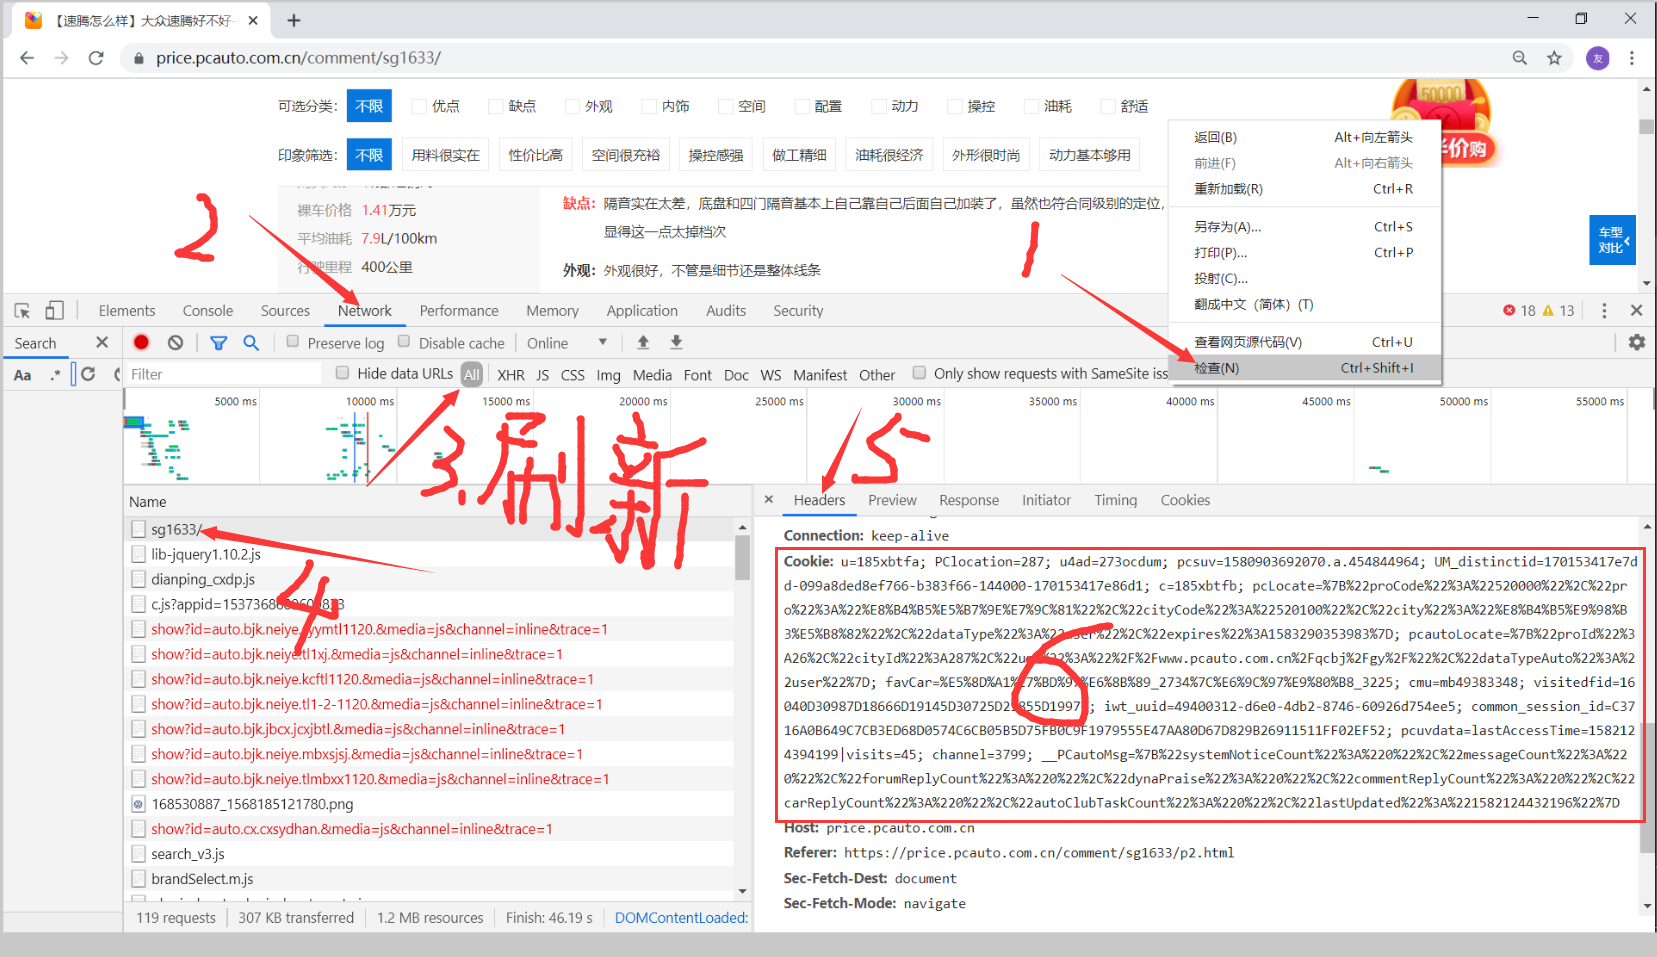Select search_v3.js request row
The height and width of the screenshot is (957, 1657).
pyautogui.click(x=429, y=854)
